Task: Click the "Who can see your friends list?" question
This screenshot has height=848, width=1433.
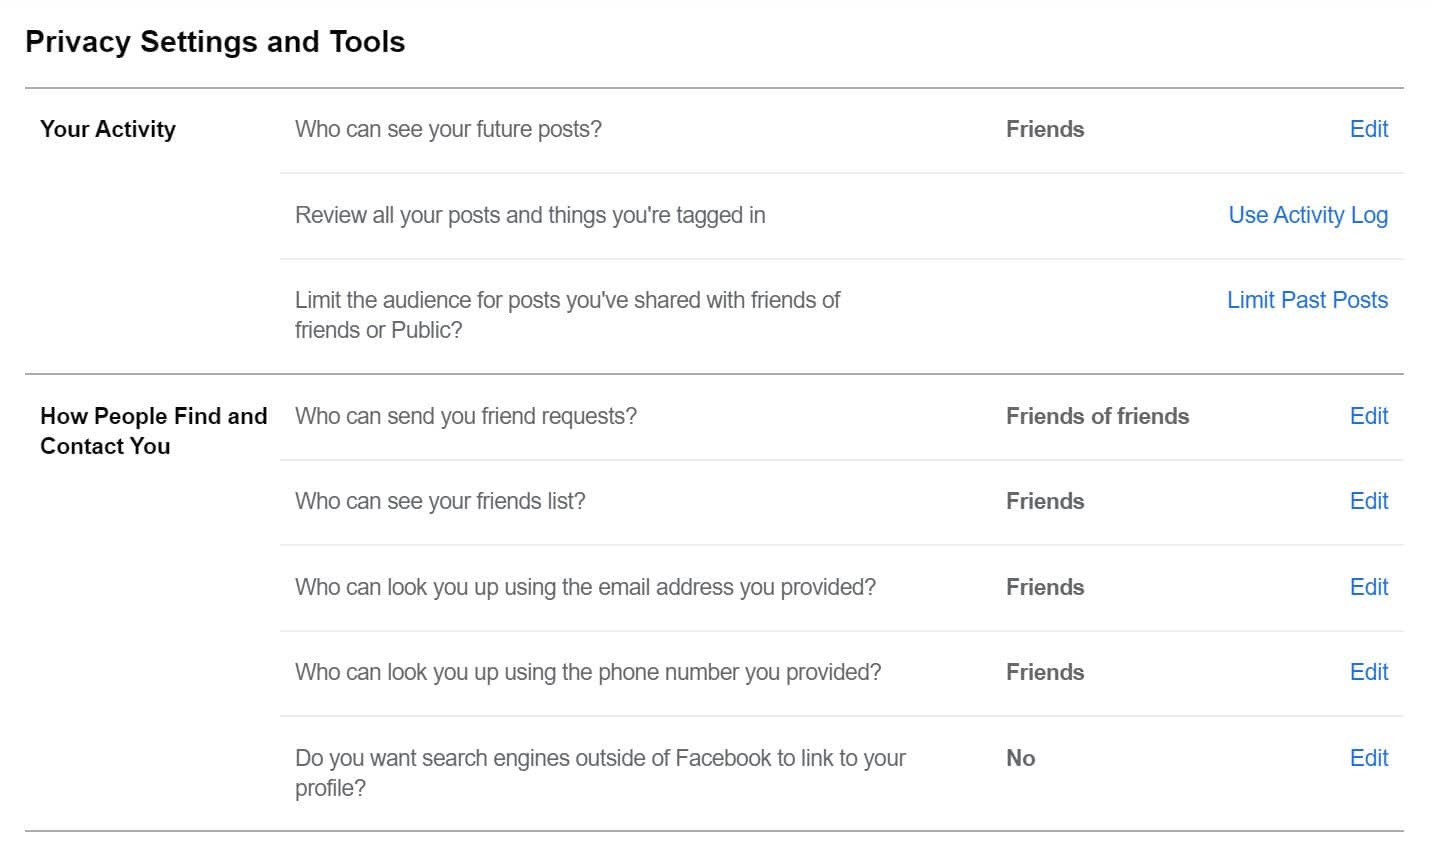Action: pyautogui.click(x=440, y=501)
